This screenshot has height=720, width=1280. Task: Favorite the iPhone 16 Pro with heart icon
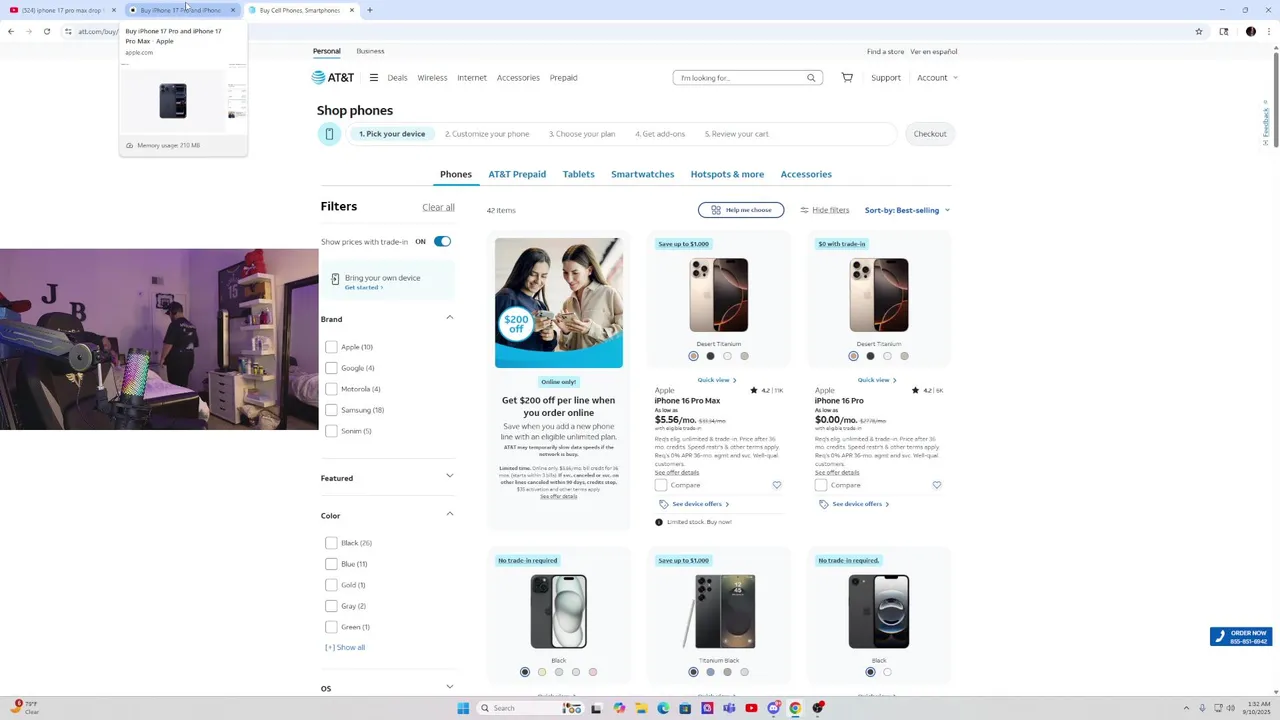[x=936, y=485]
